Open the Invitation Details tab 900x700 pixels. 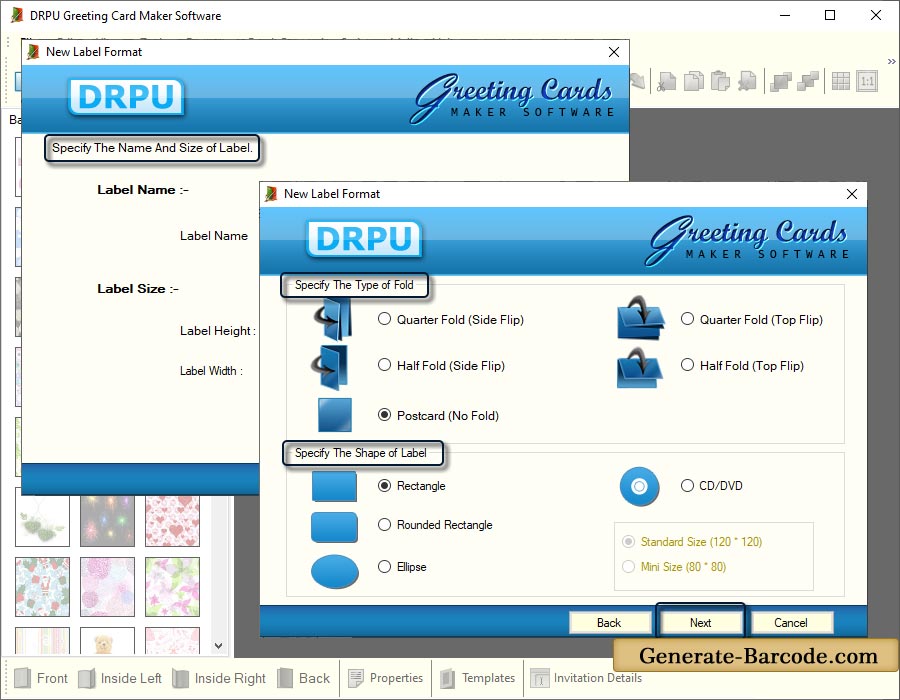point(586,678)
